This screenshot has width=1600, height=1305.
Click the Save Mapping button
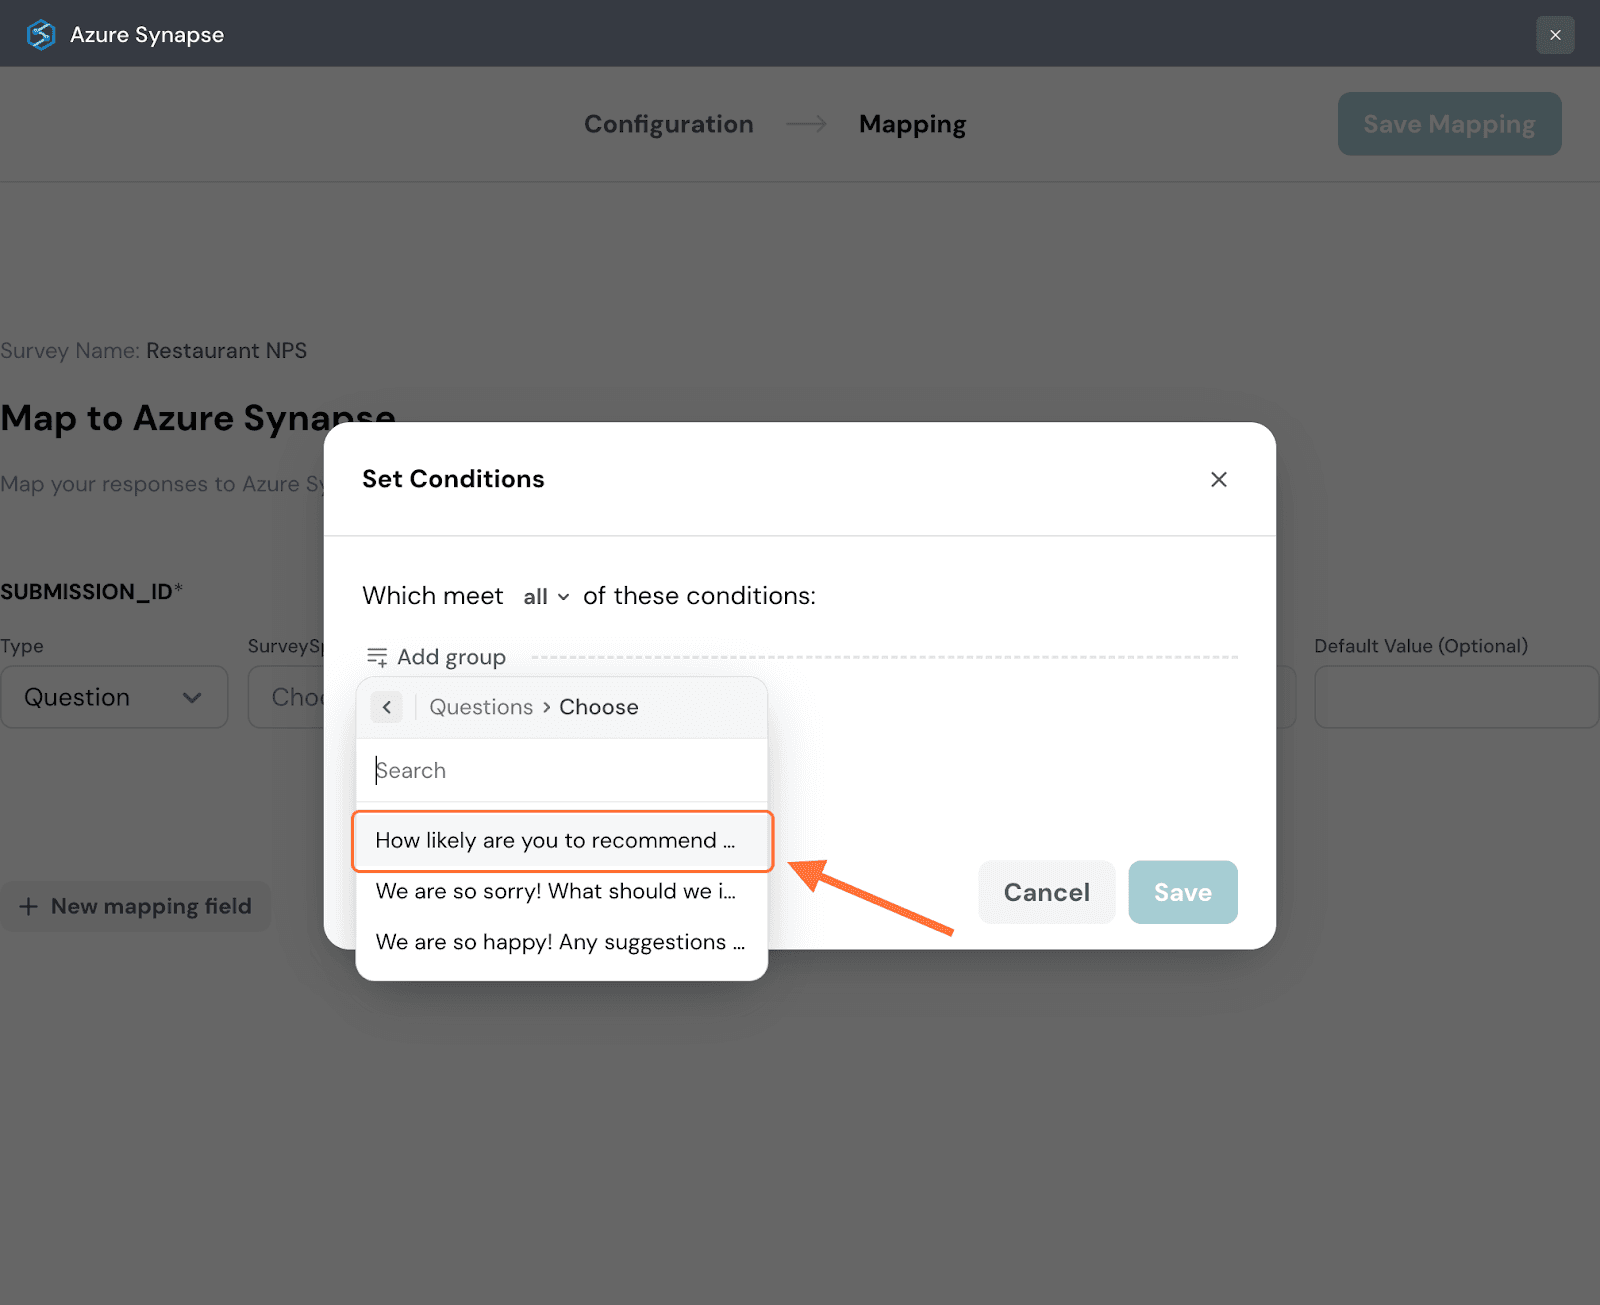[x=1448, y=124]
